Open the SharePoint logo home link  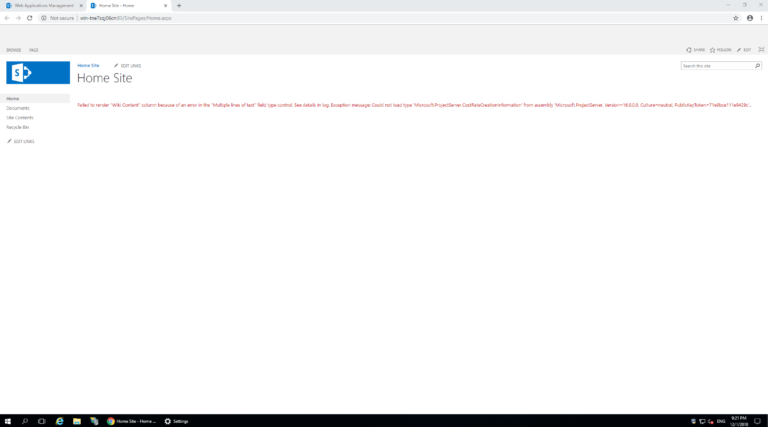pyautogui.click(x=38, y=72)
